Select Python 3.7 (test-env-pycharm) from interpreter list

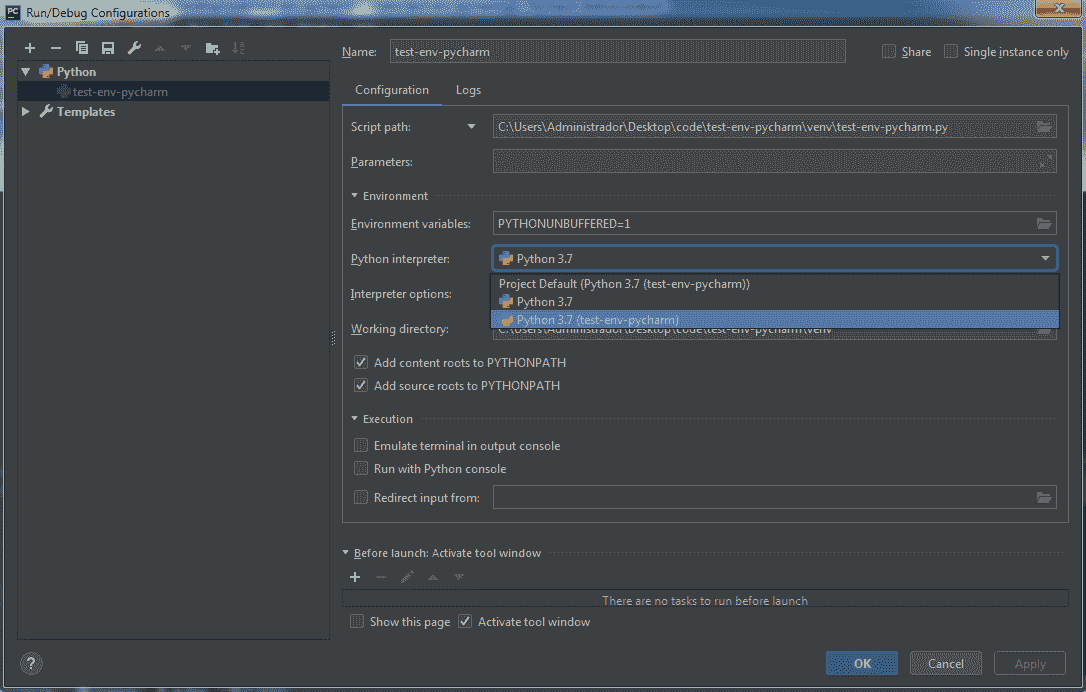click(x=597, y=320)
